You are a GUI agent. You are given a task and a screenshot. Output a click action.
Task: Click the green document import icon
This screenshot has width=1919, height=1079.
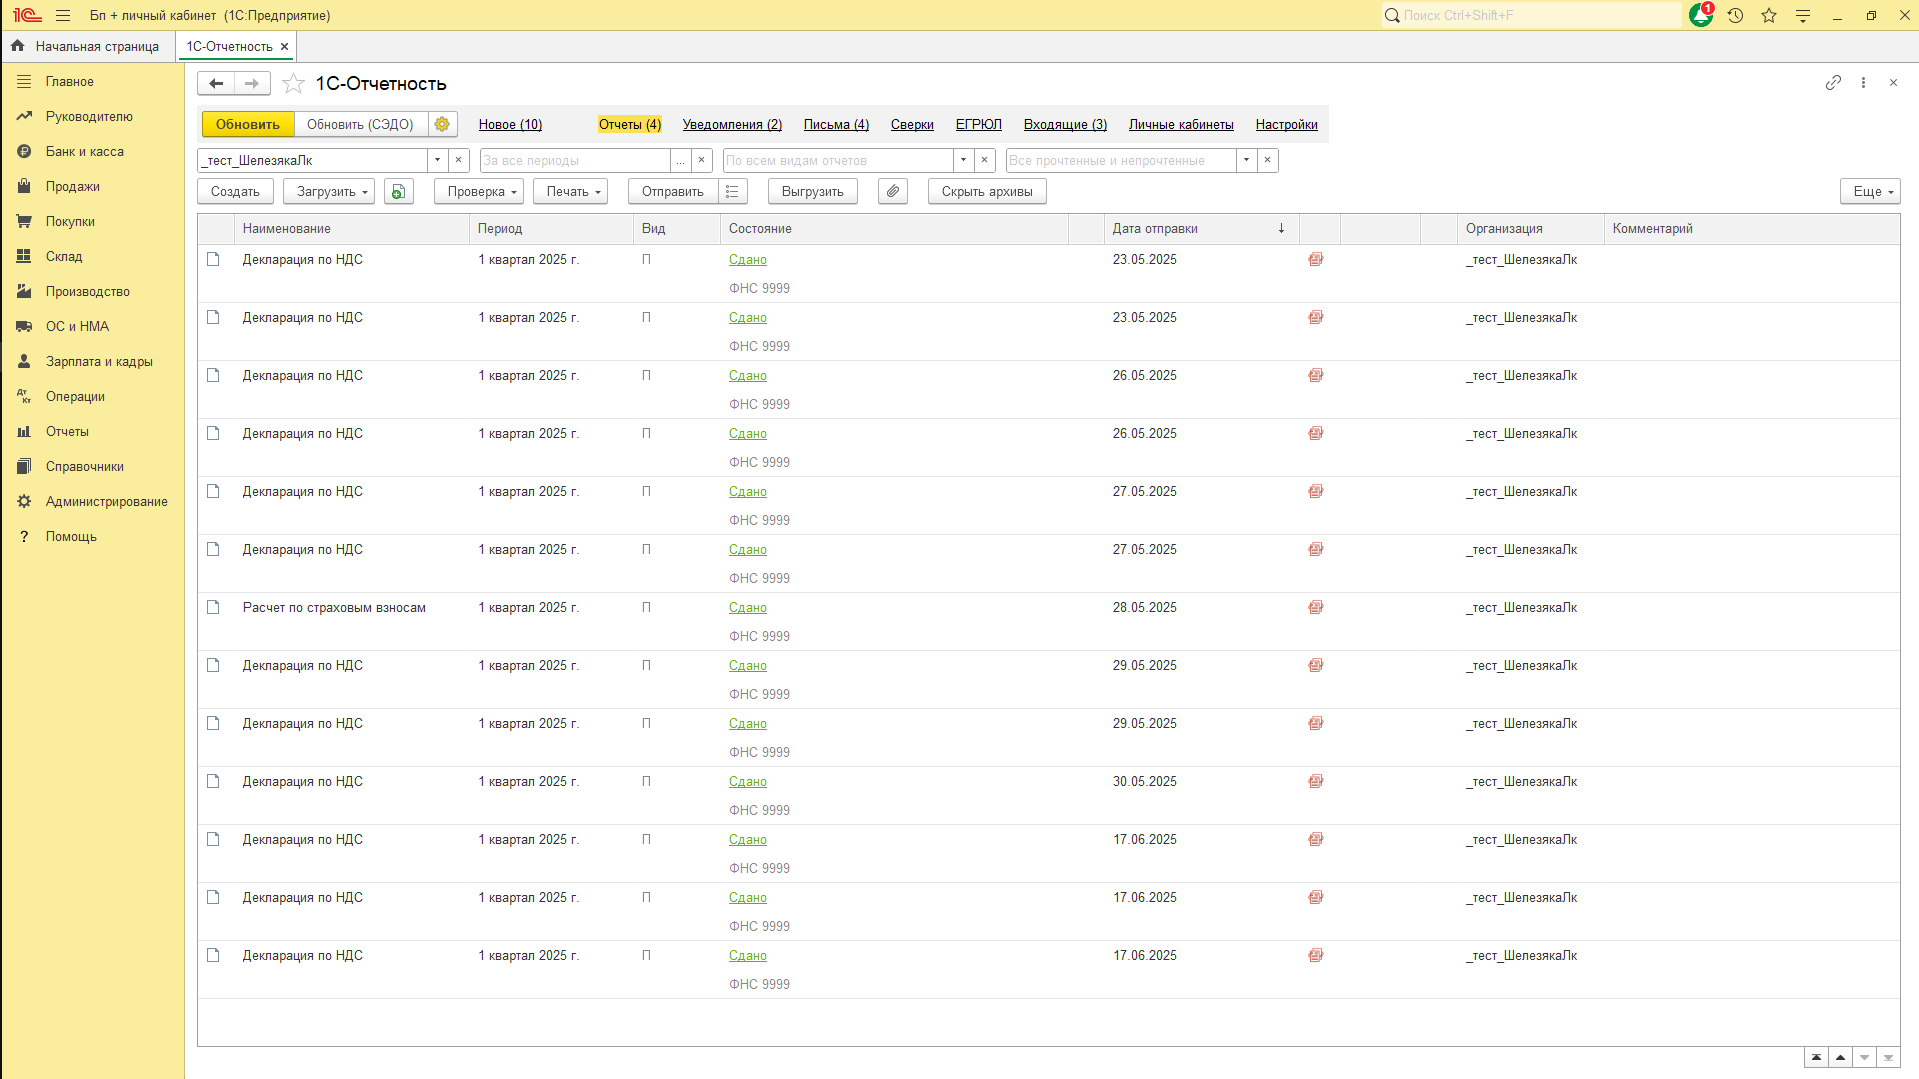pos(398,191)
